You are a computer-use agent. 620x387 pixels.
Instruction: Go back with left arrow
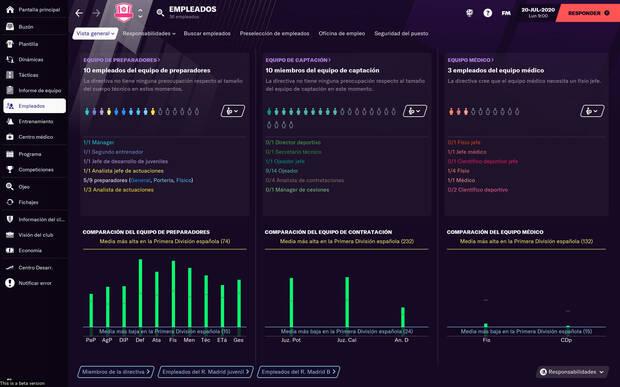[79, 13]
